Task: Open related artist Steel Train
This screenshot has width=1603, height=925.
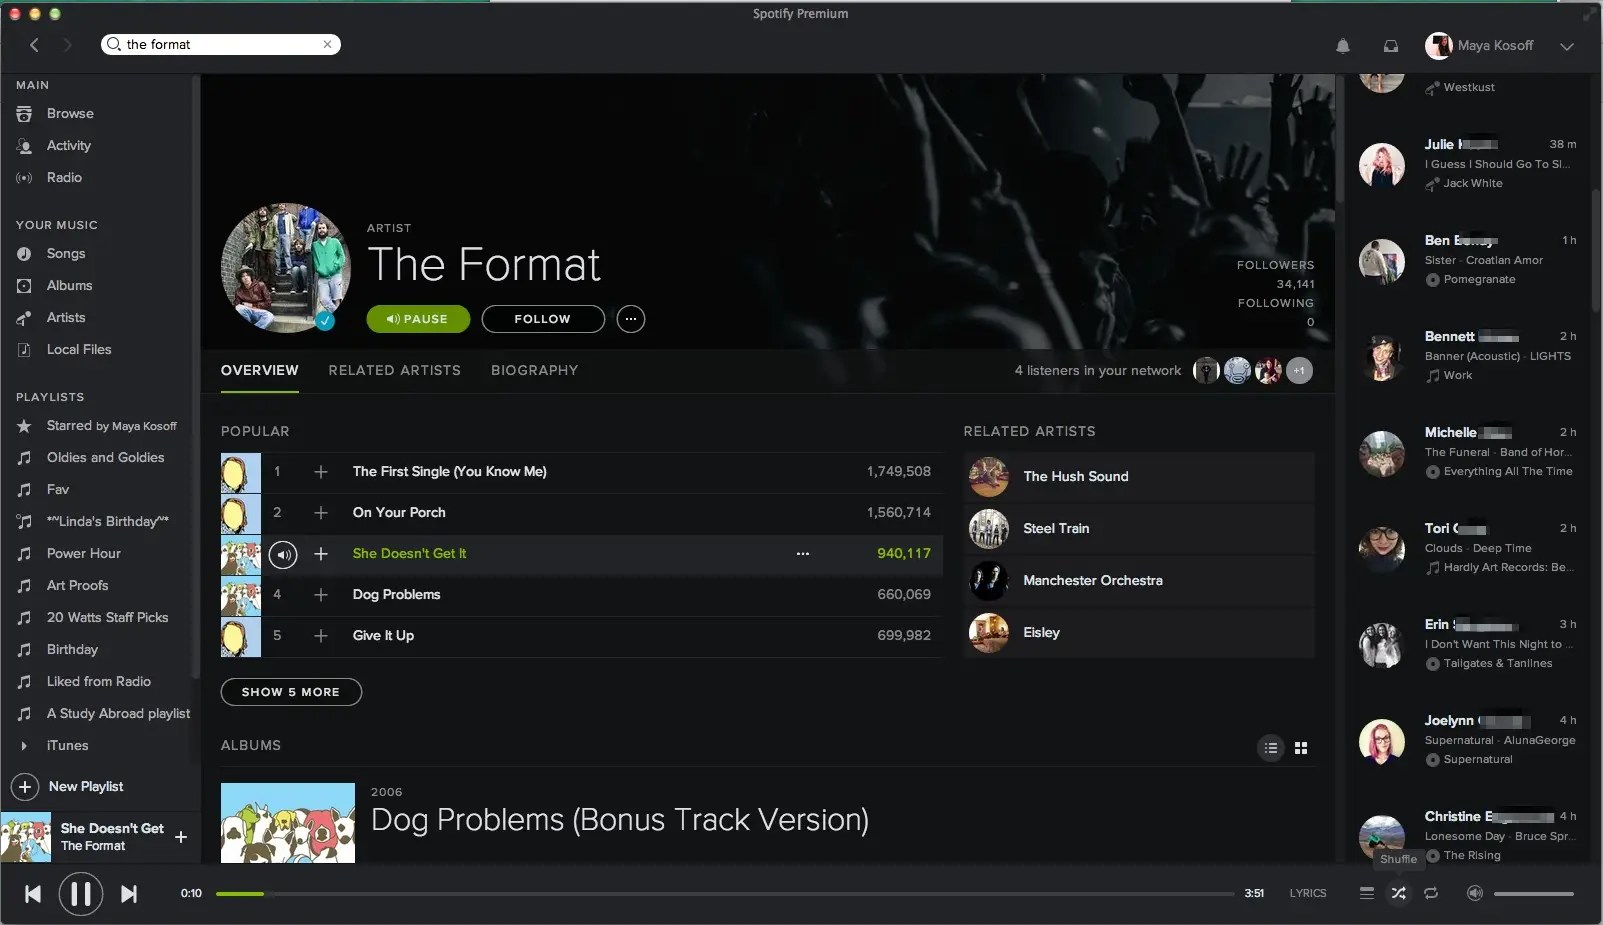Action: (1056, 528)
